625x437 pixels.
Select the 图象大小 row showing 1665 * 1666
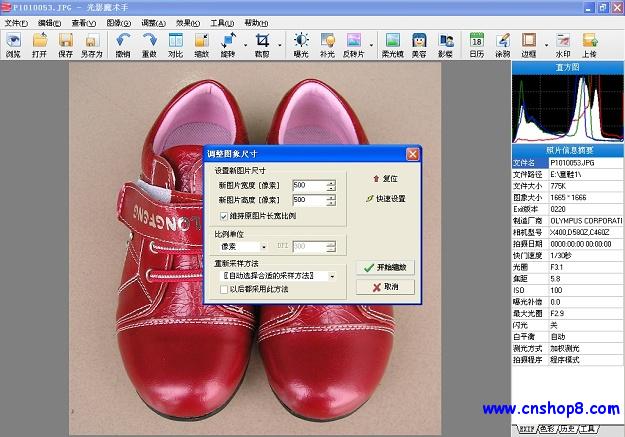568,197
